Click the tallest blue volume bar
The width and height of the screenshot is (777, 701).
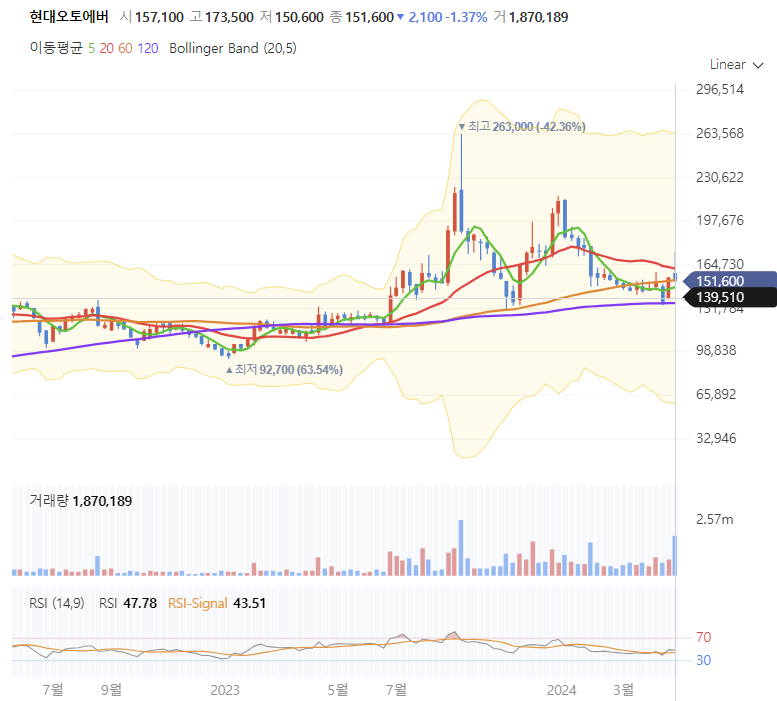click(461, 547)
